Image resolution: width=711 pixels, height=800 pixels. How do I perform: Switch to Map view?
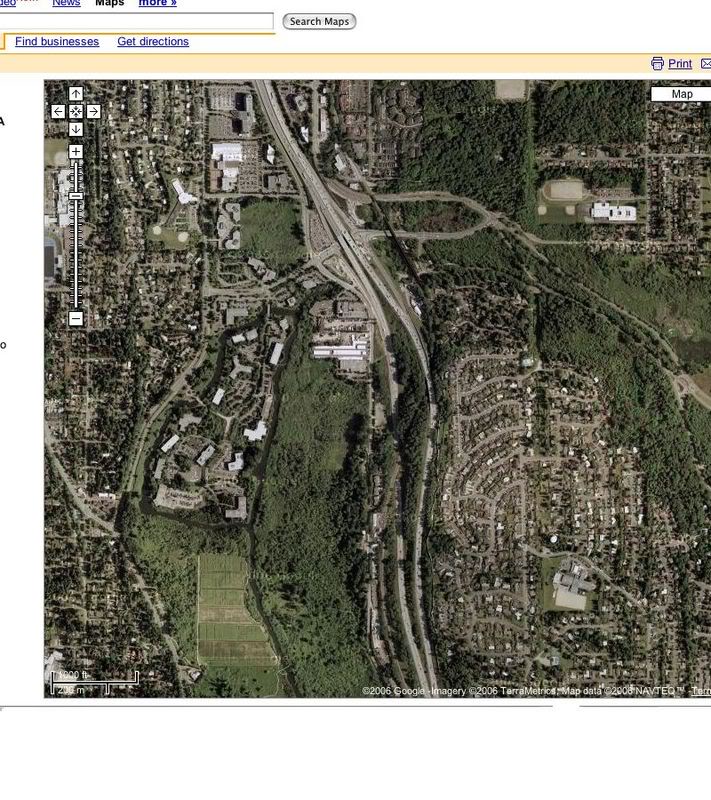coord(682,94)
